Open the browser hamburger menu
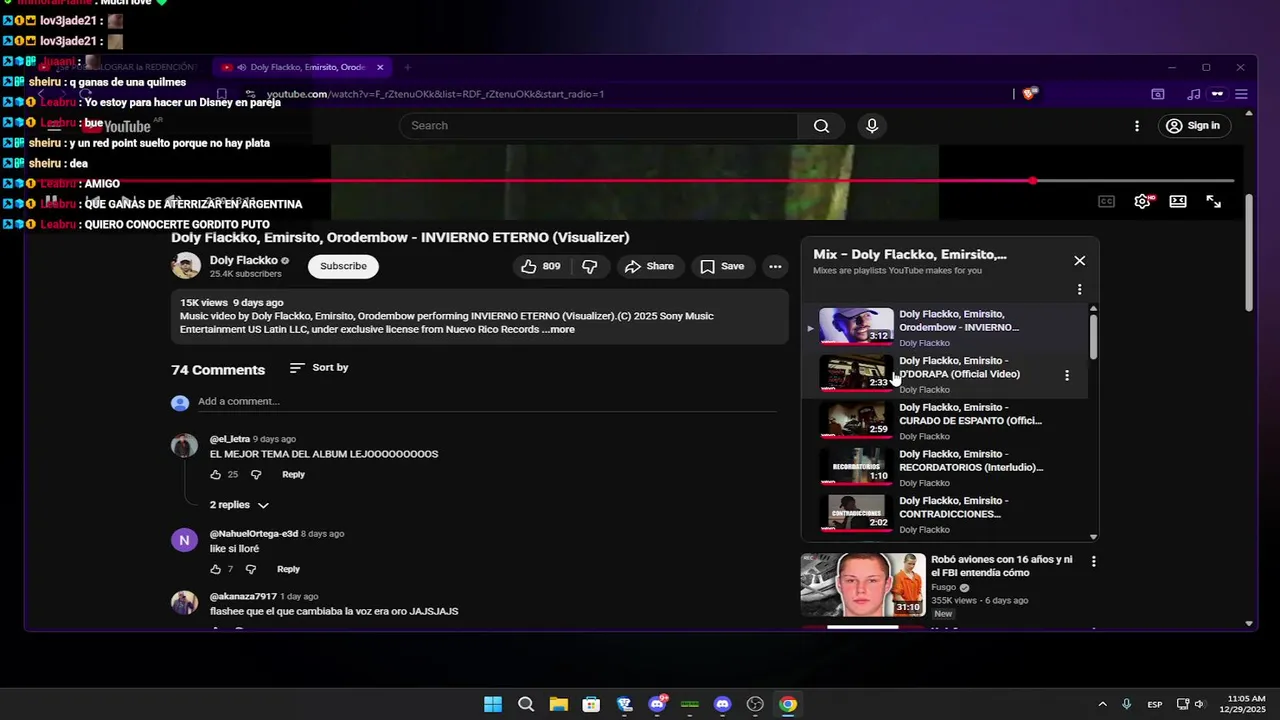The height and width of the screenshot is (720, 1280). pyautogui.click(x=1241, y=94)
